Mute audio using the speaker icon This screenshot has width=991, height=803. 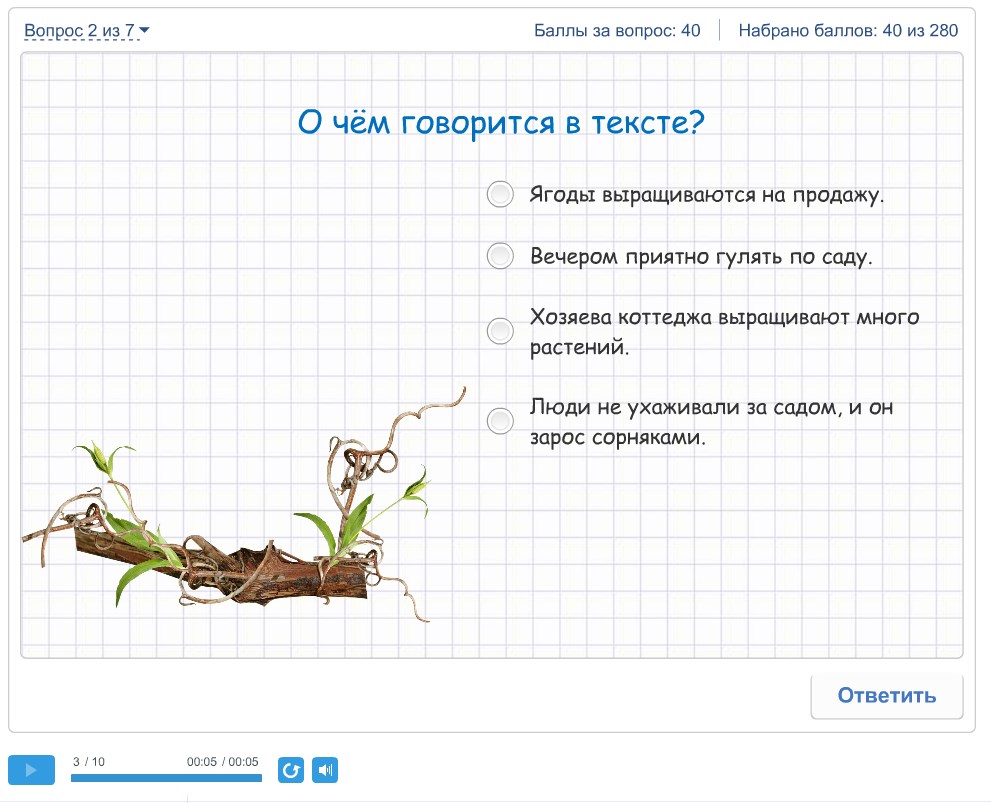(325, 770)
